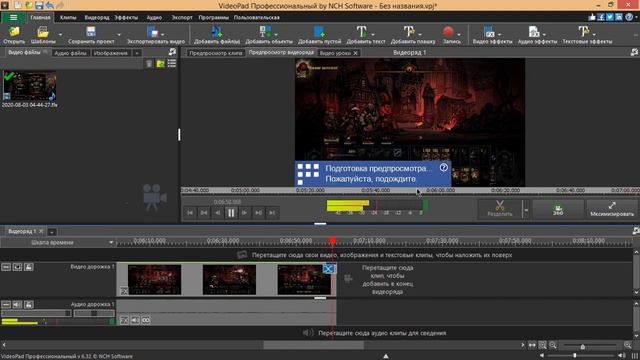Open effects FX icon on first video clip
The image size is (640, 360).
[x=124, y=291]
